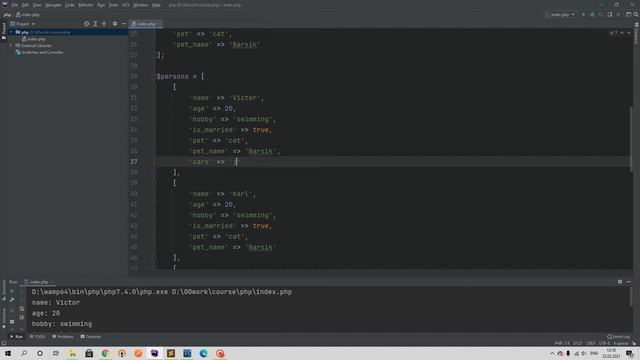The image size is (640, 360).
Task: Open the Navigate menu
Action: 53,5
